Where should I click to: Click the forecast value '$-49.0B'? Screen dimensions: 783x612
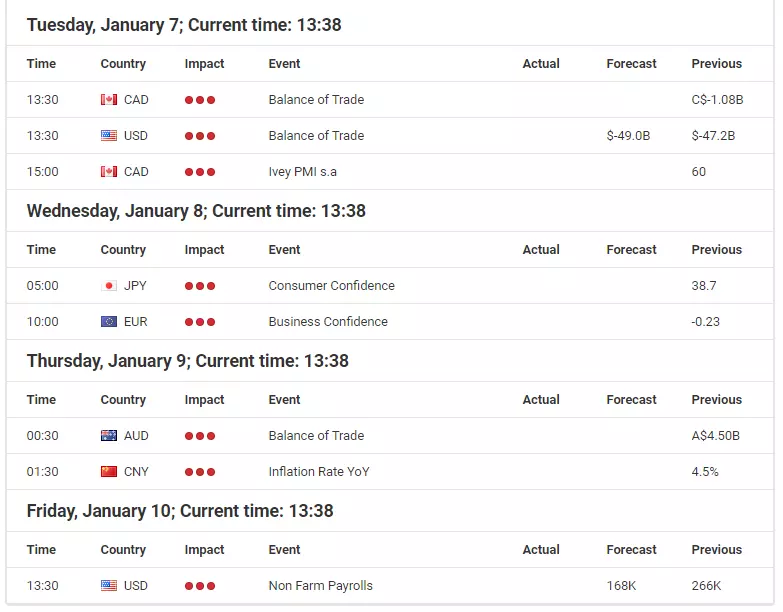tap(628, 136)
